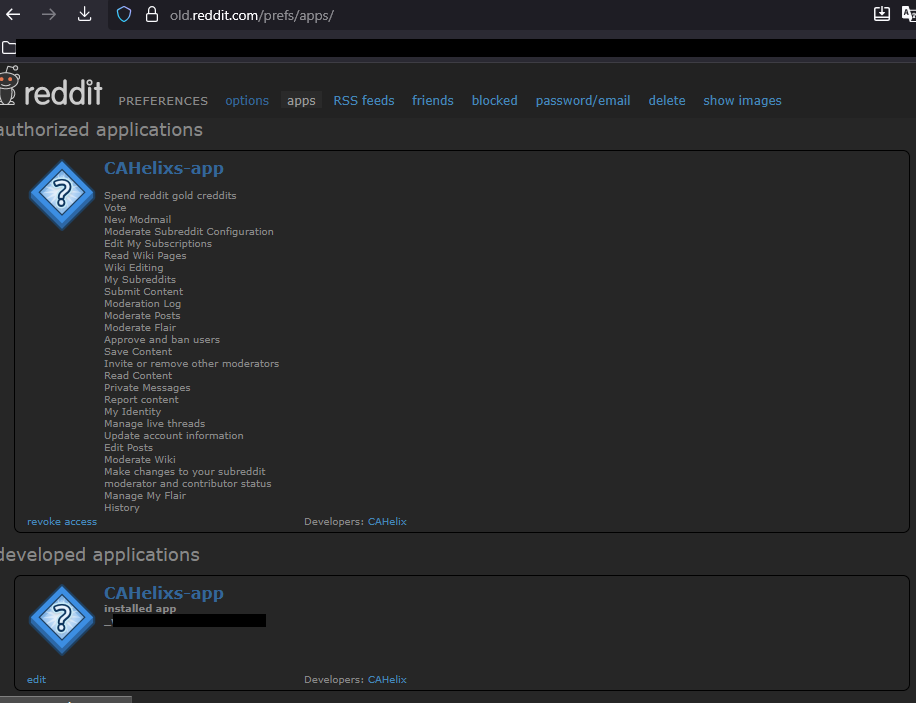The width and height of the screenshot is (916, 703).
Task: Open the blocked tab
Action: pyautogui.click(x=495, y=101)
